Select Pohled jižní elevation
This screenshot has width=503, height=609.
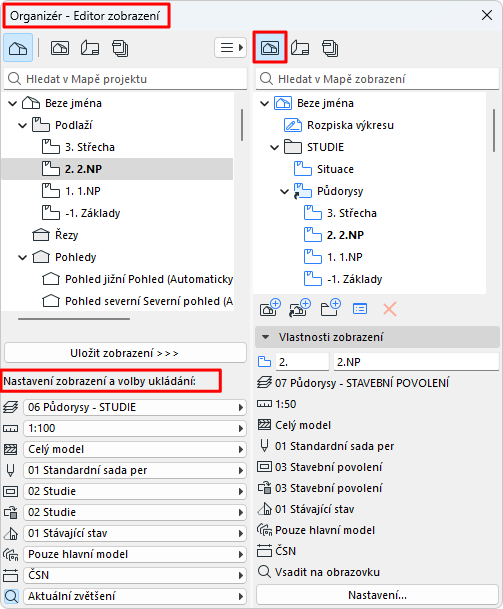point(137,279)
